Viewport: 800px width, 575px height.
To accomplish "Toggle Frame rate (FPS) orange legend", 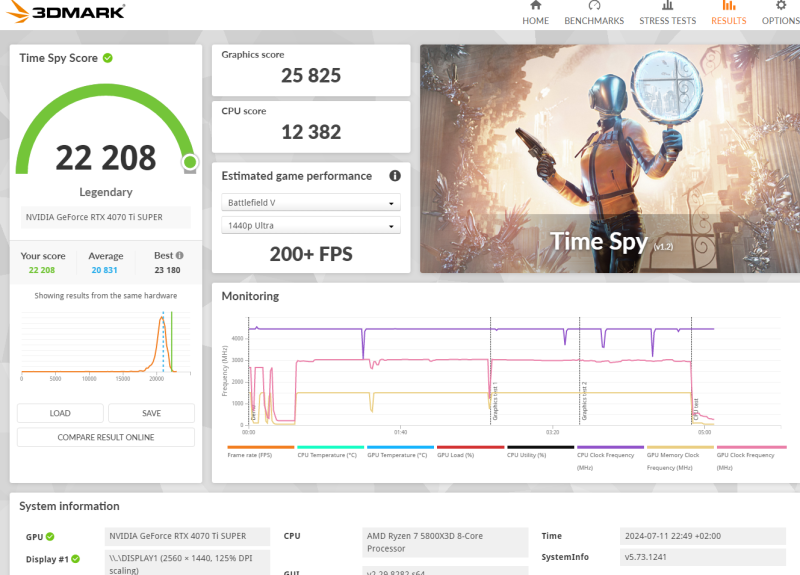I will [x=260, y=452].
